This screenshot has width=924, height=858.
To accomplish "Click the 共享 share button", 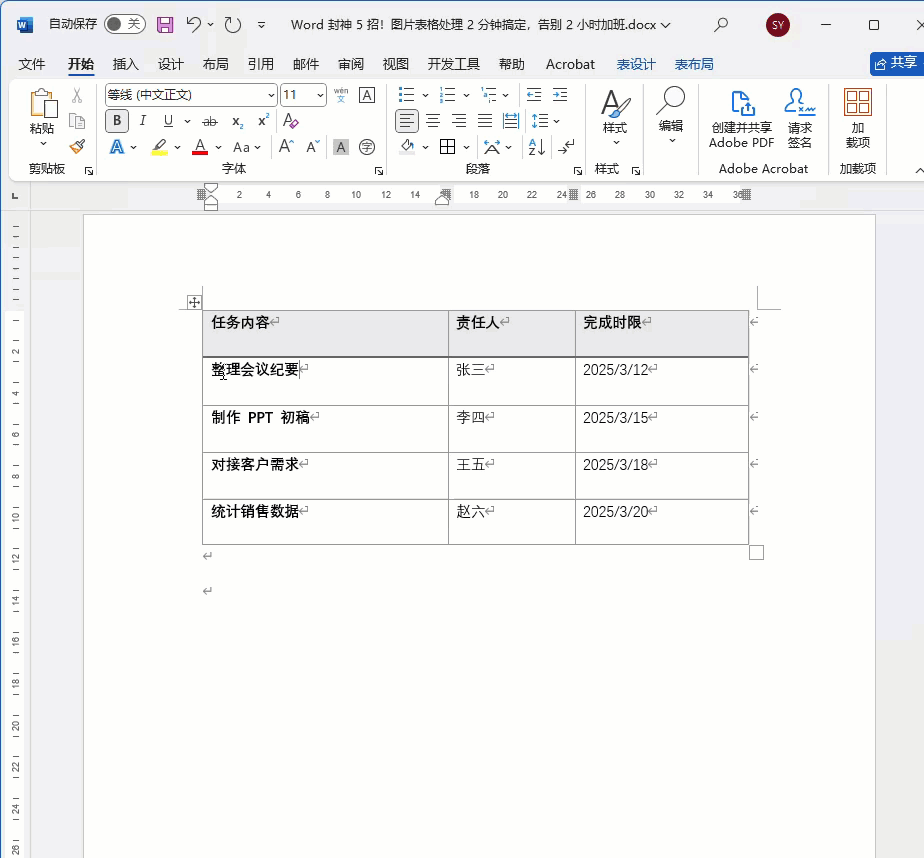I will (x=896, y=64).
